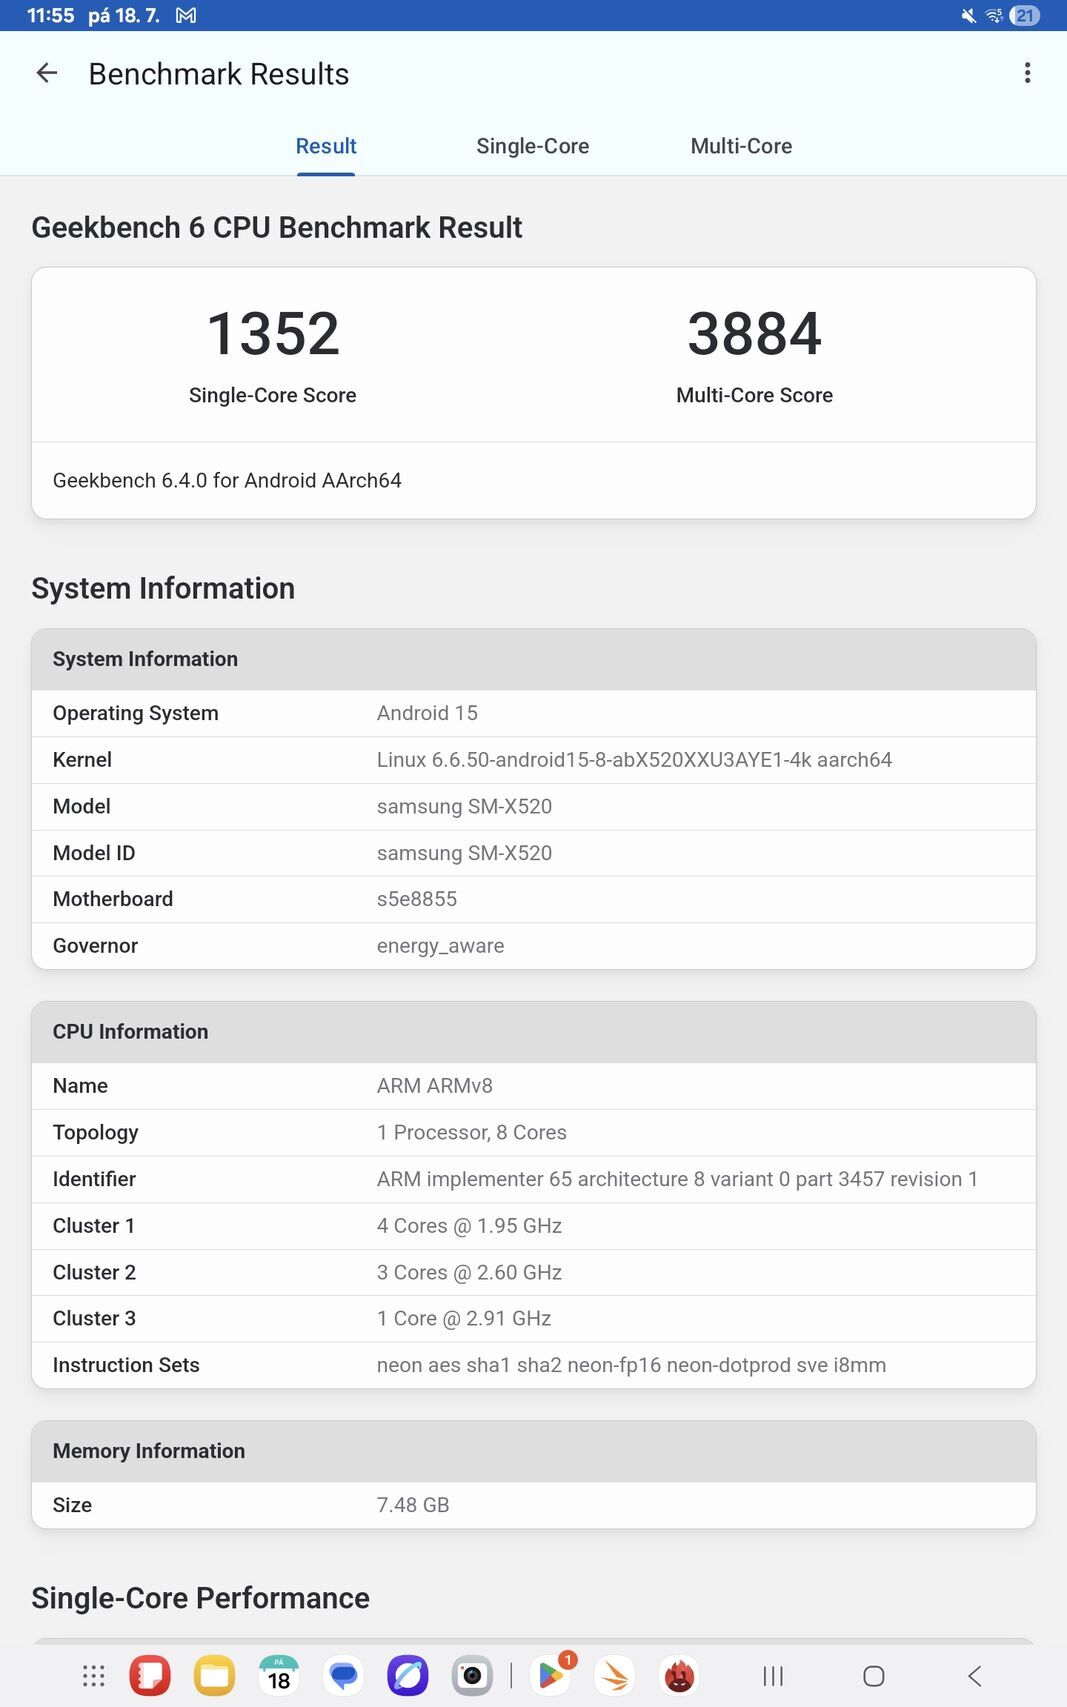This screenshot has width=1067, height=1707.
Task: Tap the Memory Information section header
Action: (534, 1451)
